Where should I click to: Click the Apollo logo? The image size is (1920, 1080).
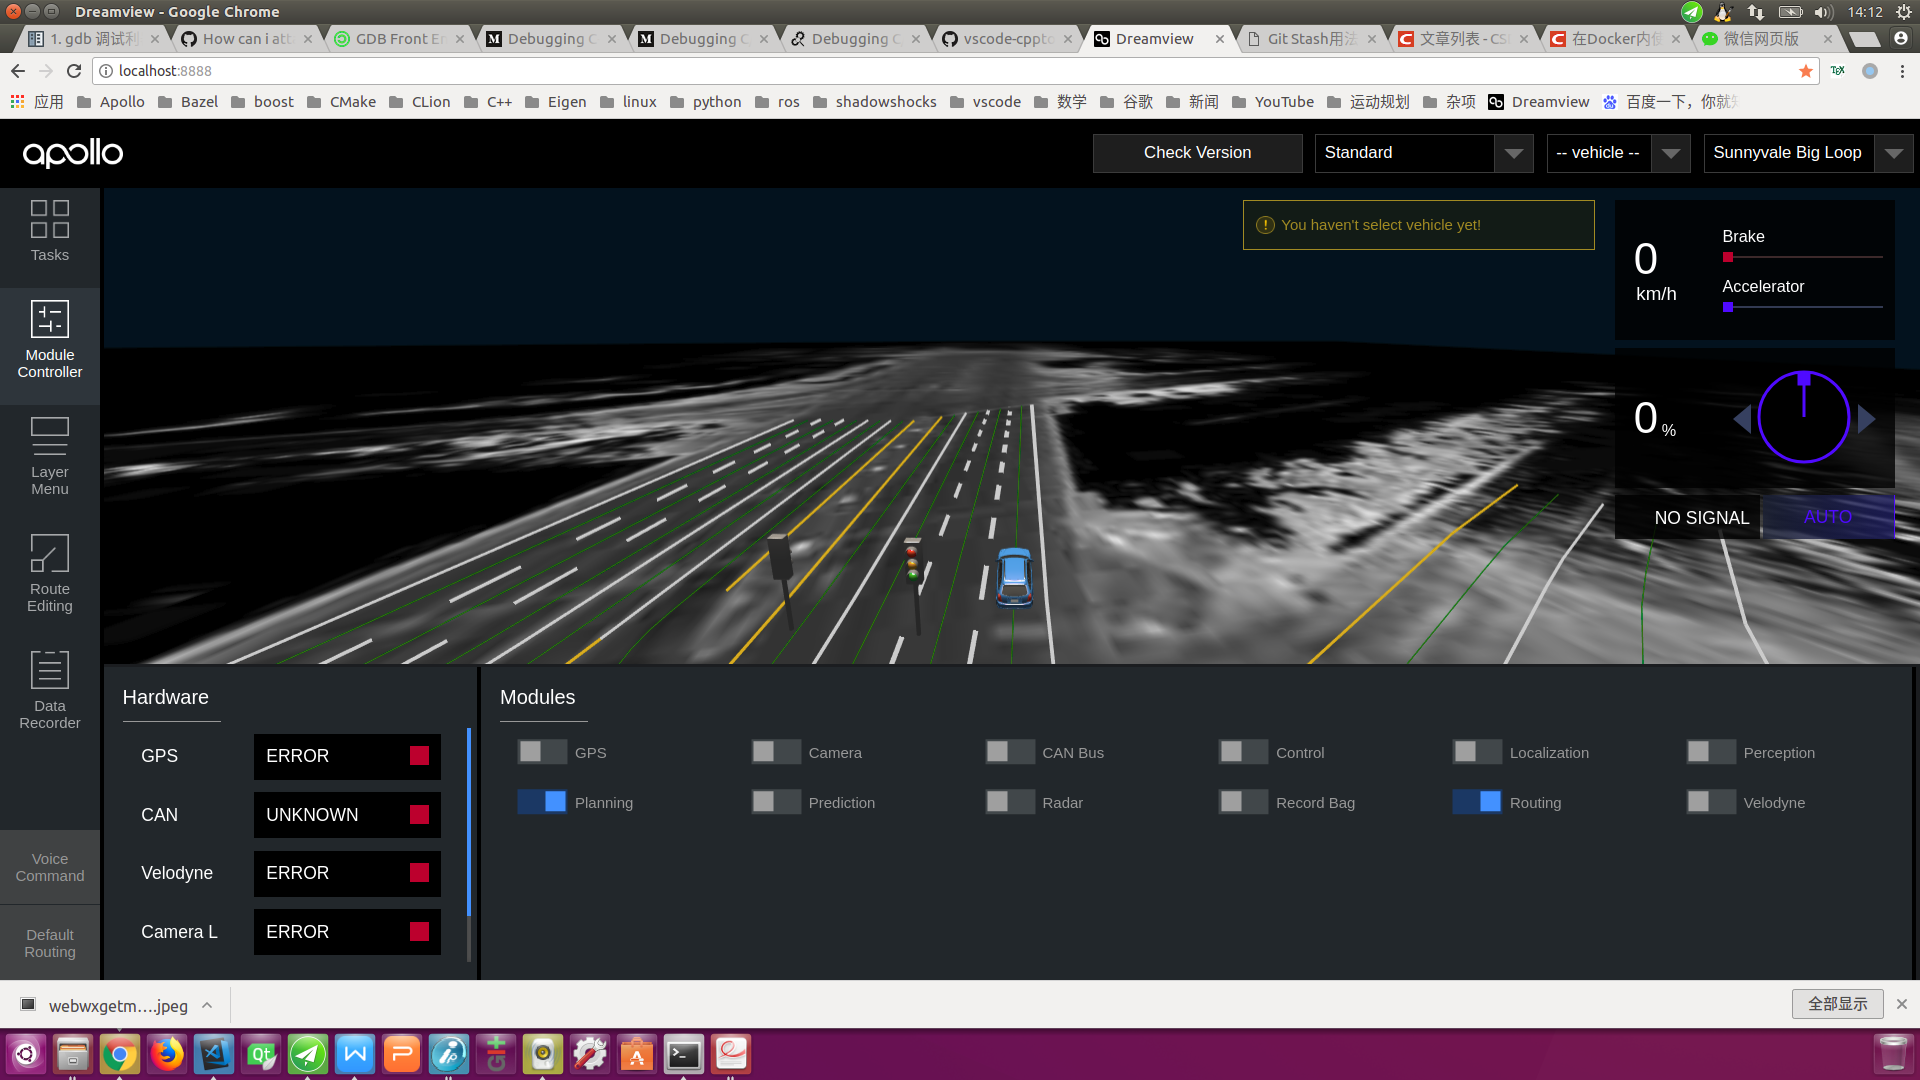click(73, 153)
